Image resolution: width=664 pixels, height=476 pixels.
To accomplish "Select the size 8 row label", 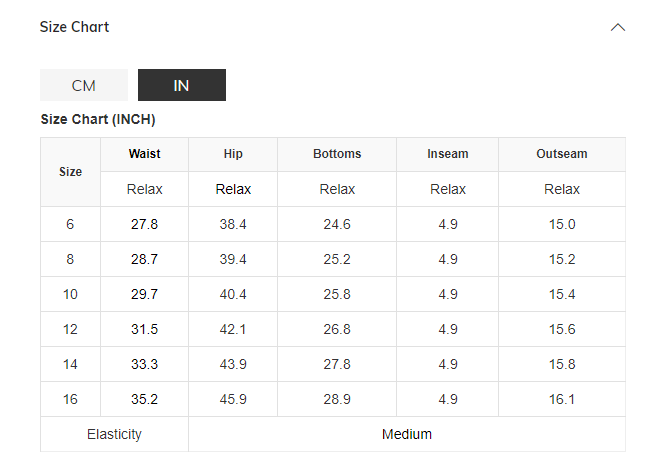I will pos(70,259).
